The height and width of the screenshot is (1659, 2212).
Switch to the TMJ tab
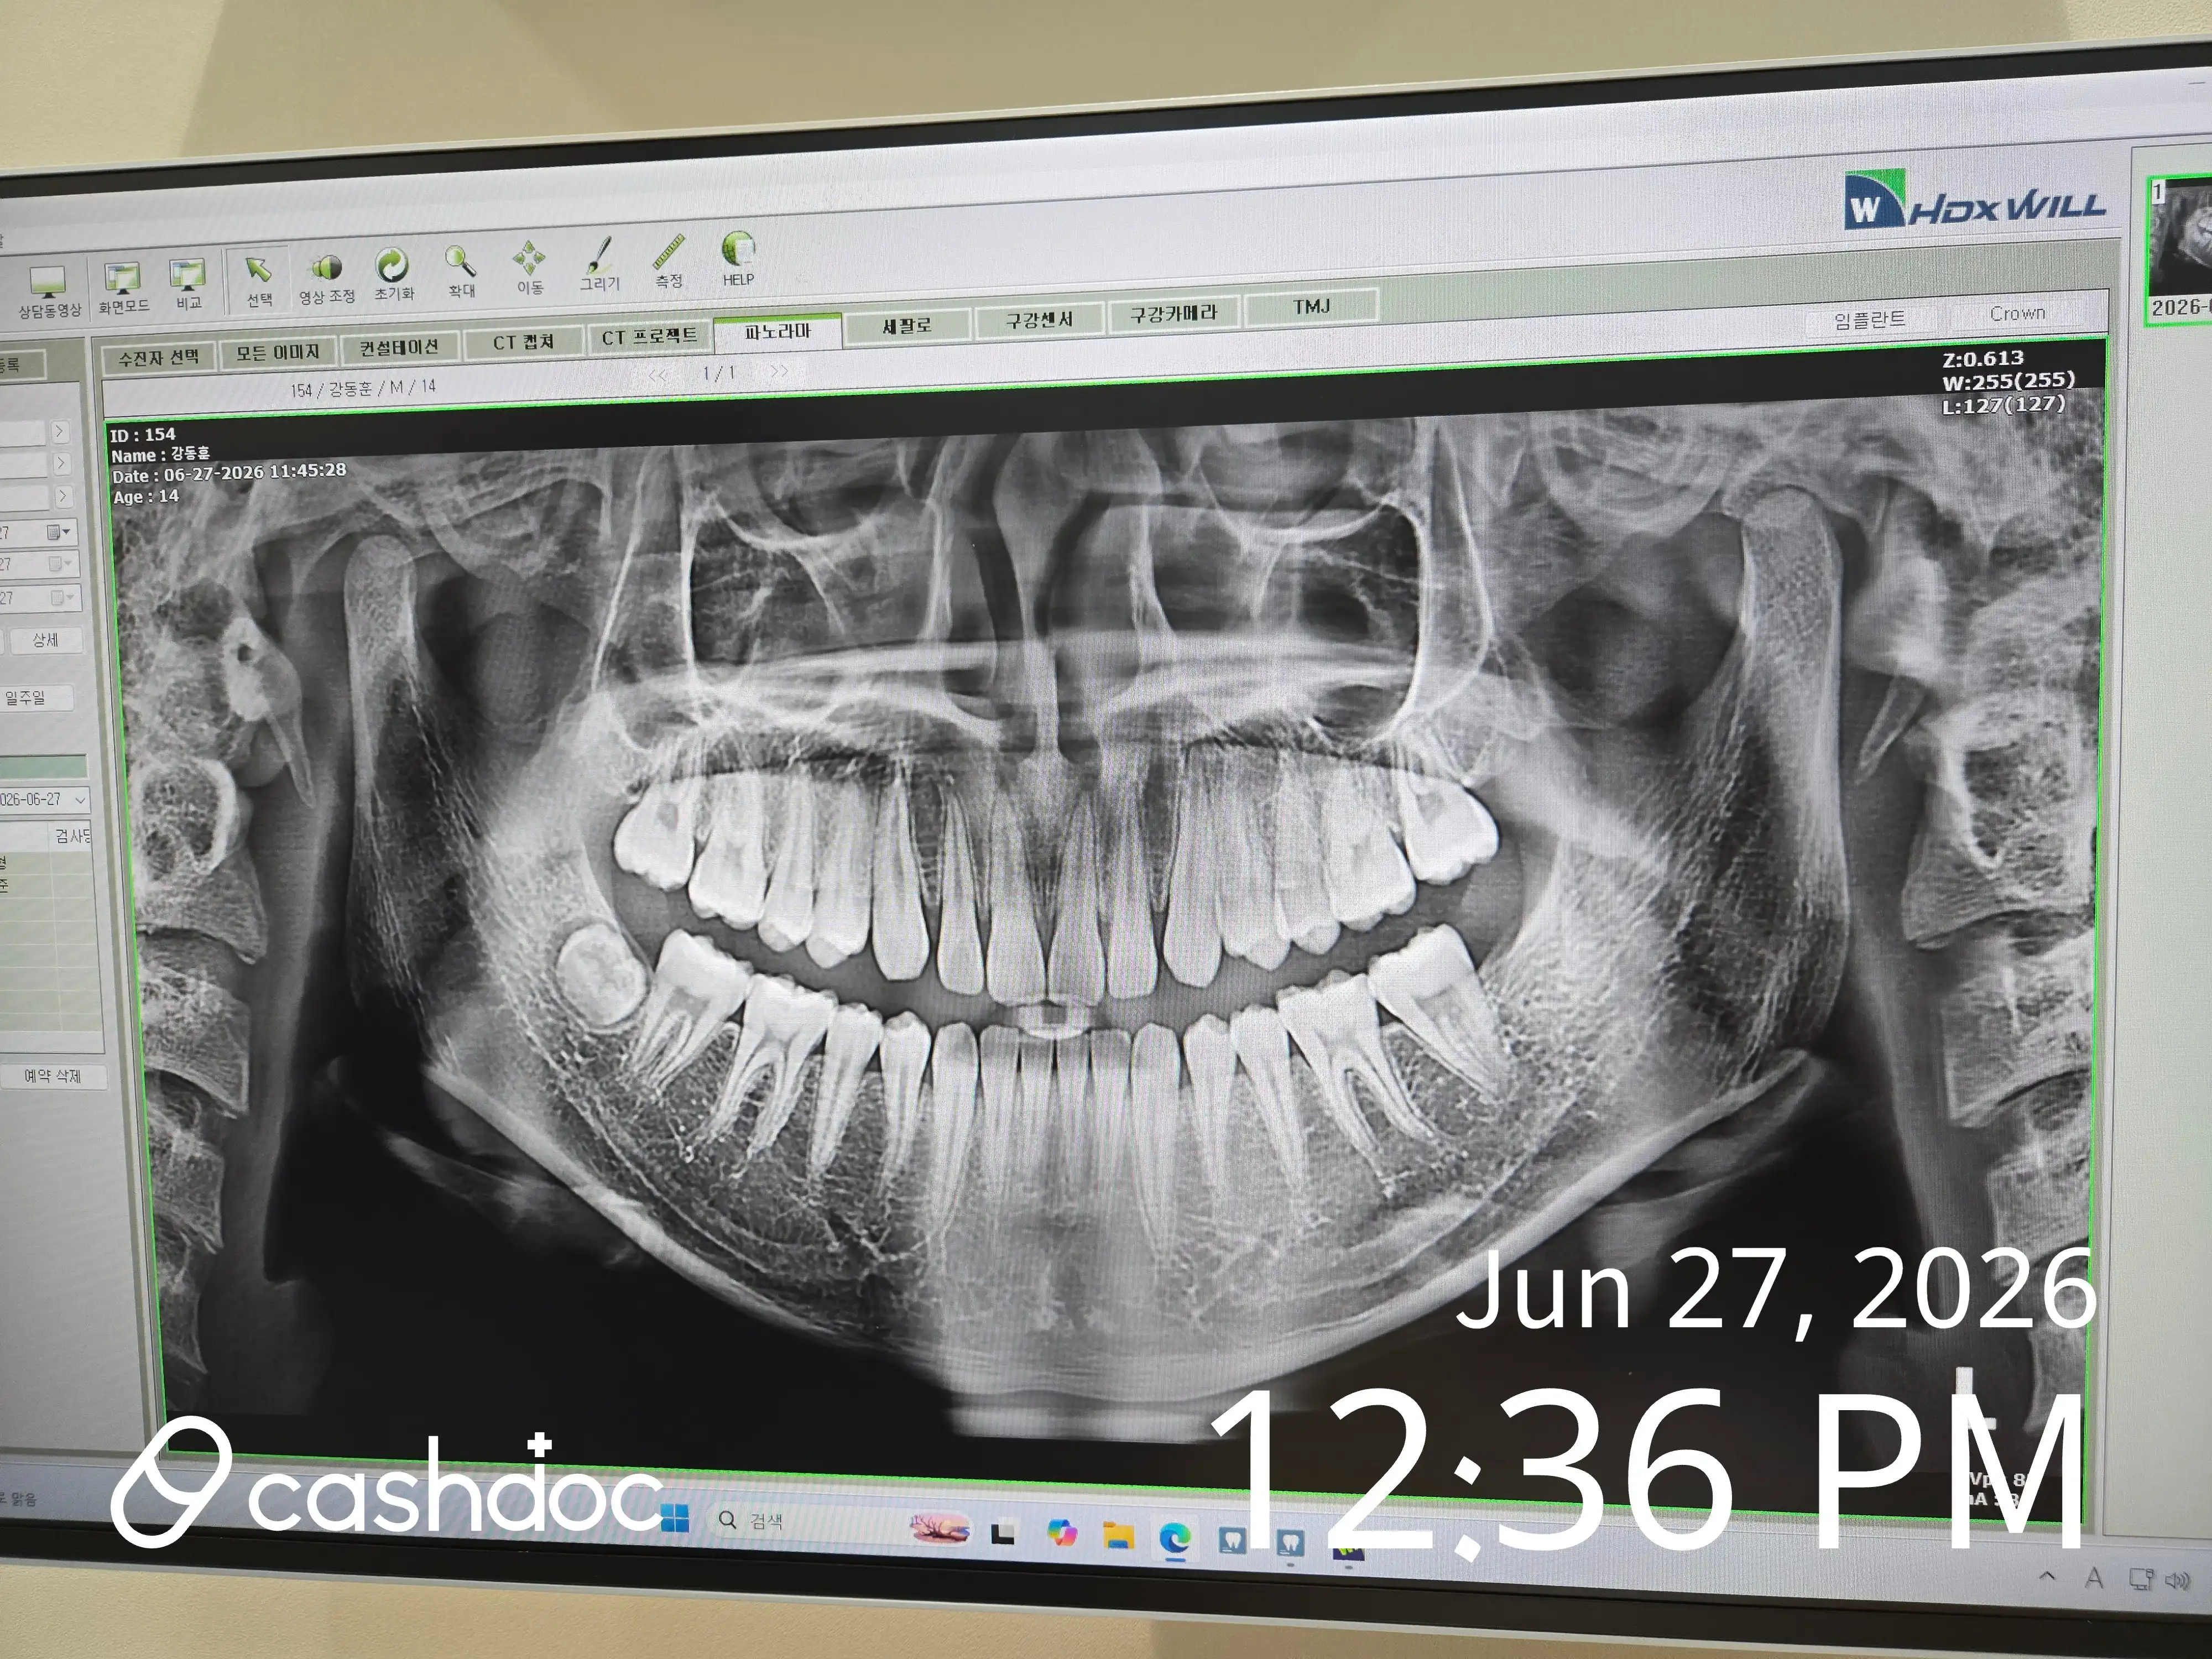(1311, 307)
